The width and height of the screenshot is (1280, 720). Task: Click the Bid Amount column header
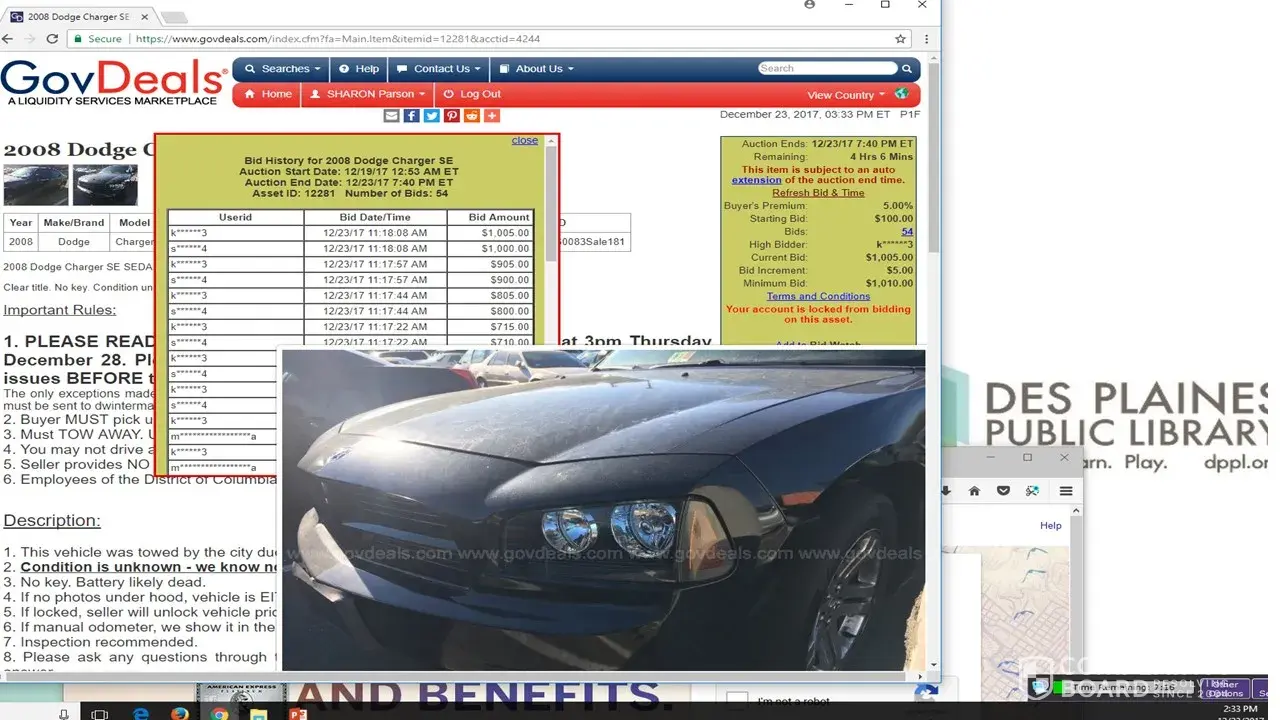coord(489,217)
